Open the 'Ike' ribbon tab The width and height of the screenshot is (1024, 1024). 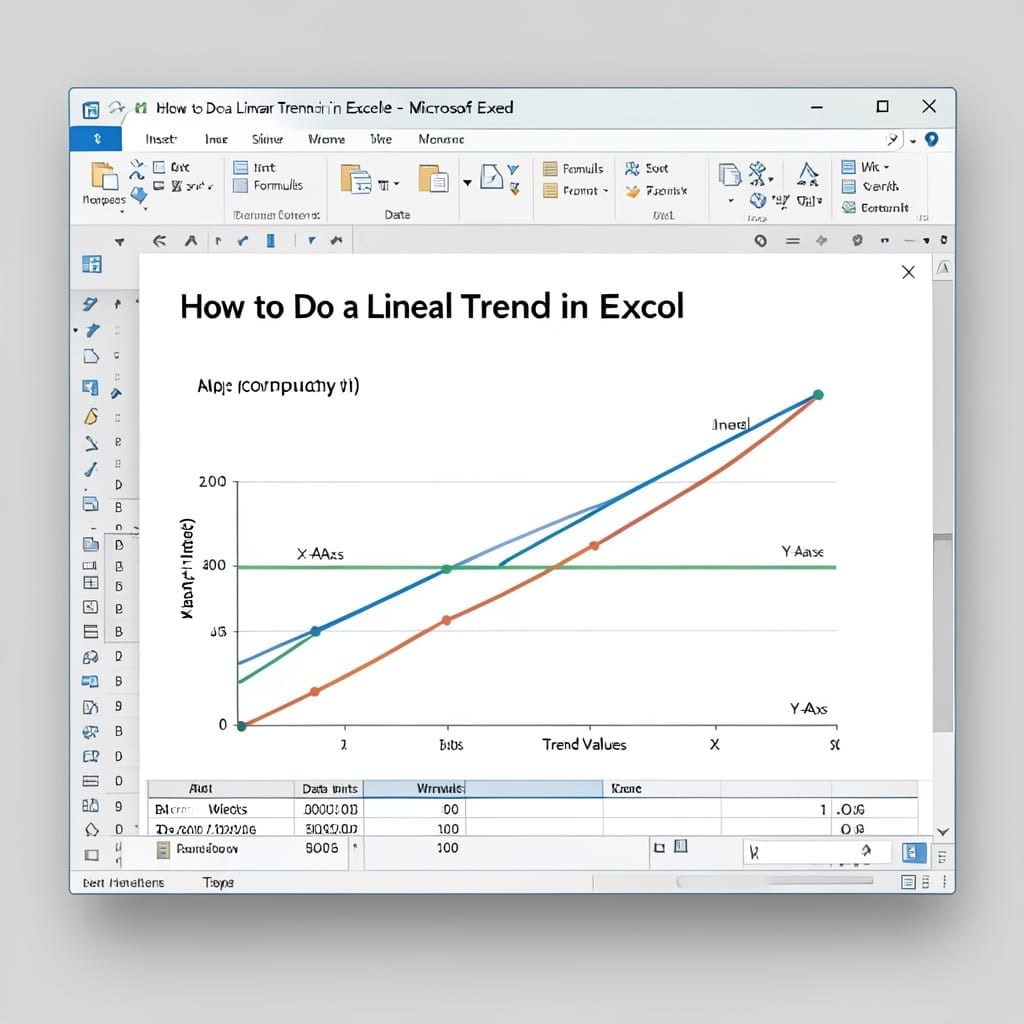tap(381, 139)
